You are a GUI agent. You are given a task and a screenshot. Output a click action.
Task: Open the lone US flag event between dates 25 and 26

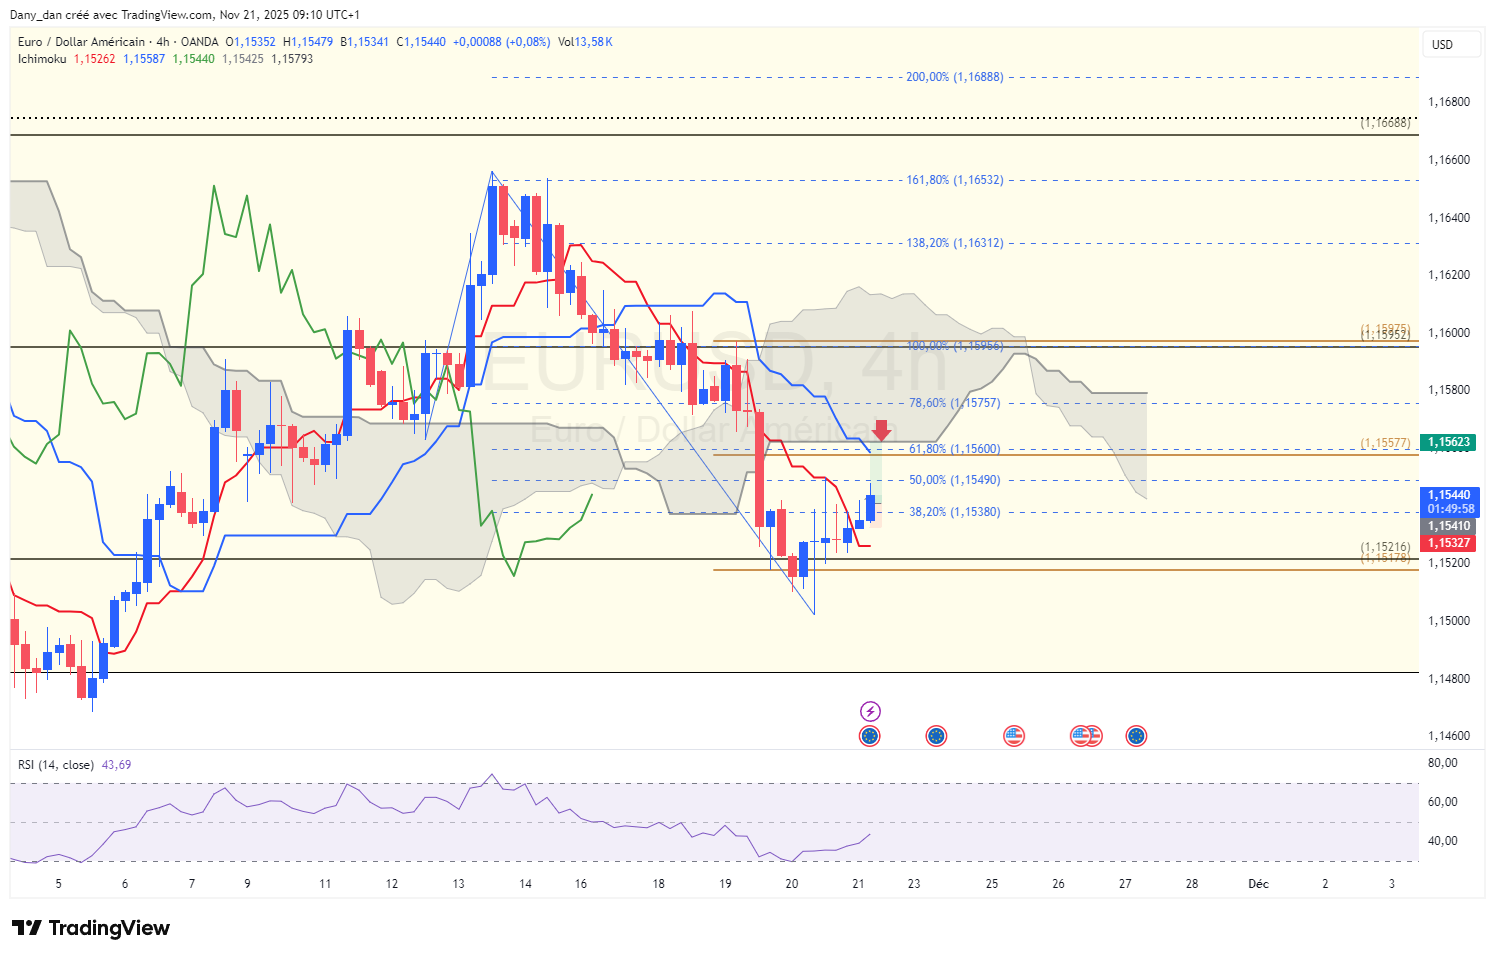(x=1014, y=736)
